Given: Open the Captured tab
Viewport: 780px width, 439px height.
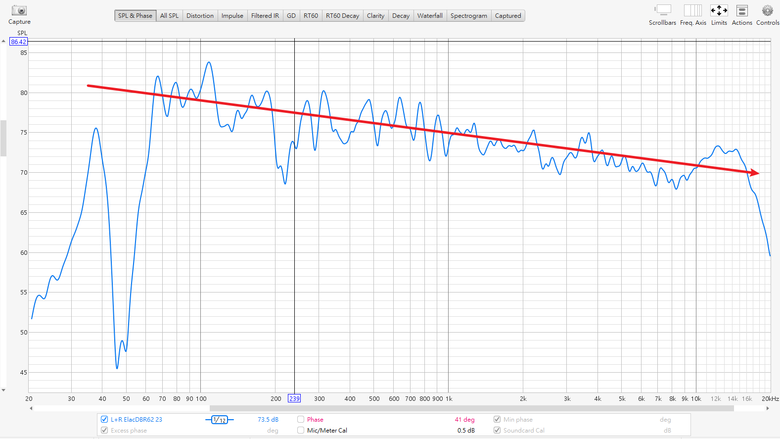Looking at the screenshot, I should pyautogui.click(x=508, y=16).
